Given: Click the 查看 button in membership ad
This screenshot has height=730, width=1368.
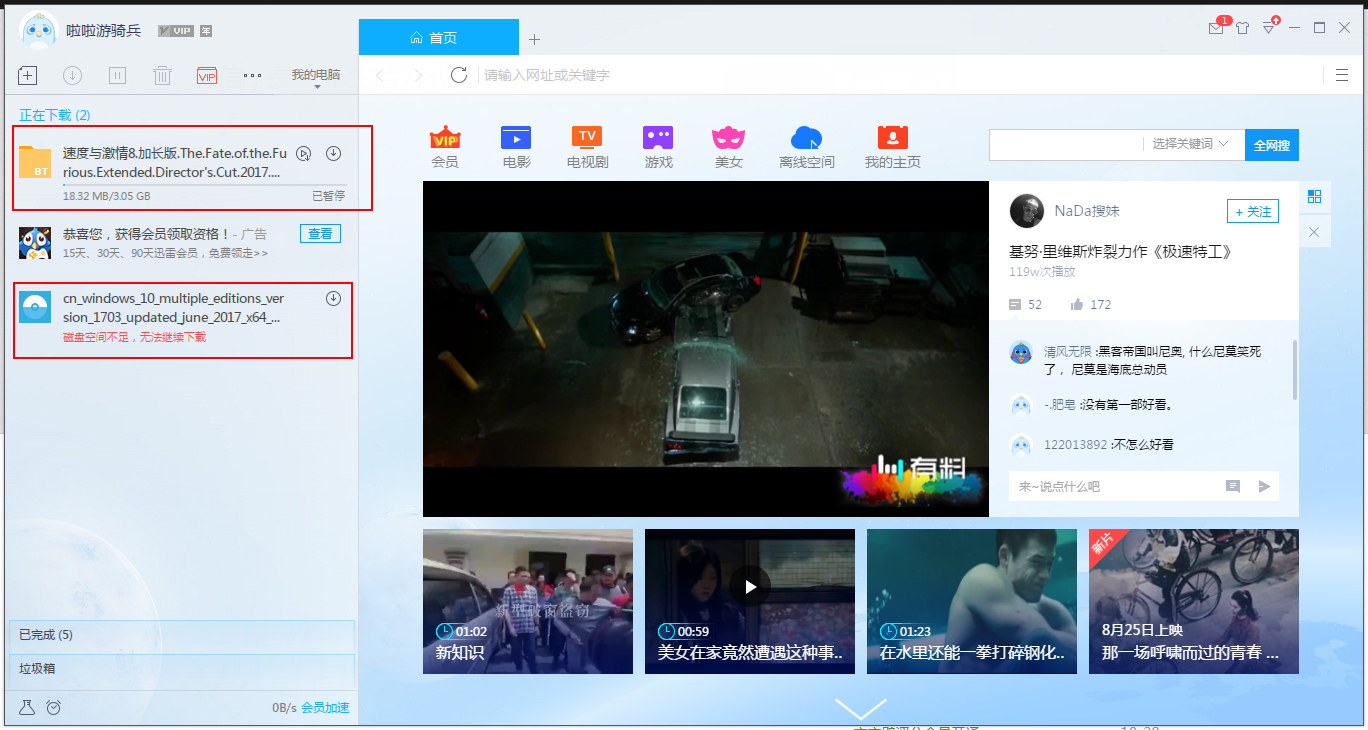Looking at the screenshot, I should click(x=320, y=234).
